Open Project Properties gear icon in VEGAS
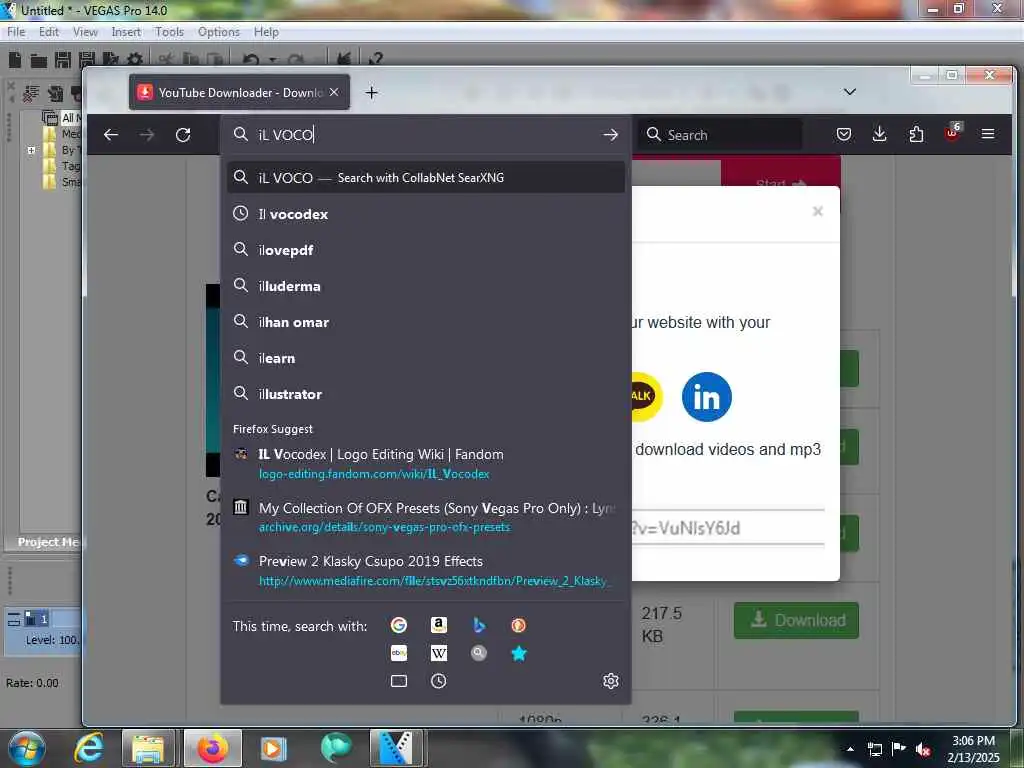This screenshot has width=1024, height=768. coord(135,60)
